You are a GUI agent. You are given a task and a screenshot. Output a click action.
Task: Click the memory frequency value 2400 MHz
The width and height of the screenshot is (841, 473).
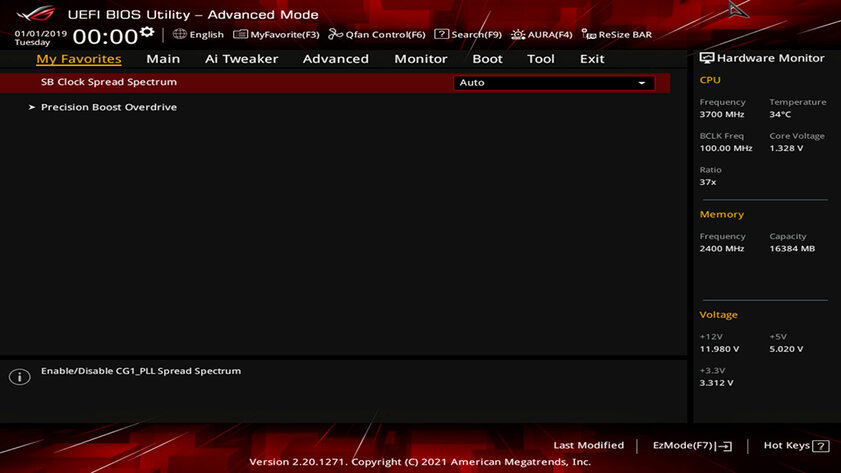point(721,248)
